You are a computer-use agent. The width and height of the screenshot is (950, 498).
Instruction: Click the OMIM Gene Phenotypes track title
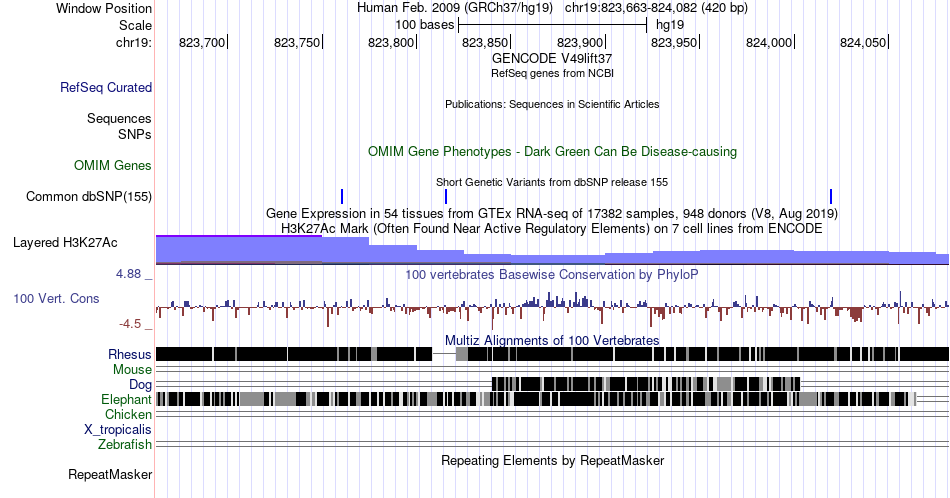(x=552, y=151)
